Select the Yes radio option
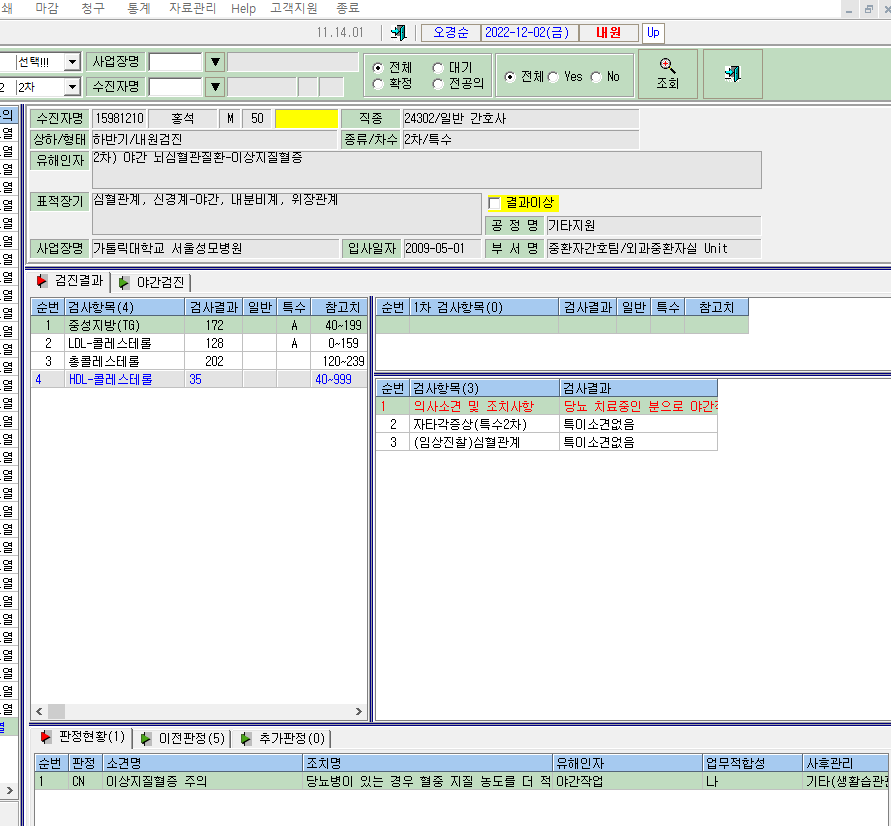This screenshot has width=891, height=826. pos(553,77)
